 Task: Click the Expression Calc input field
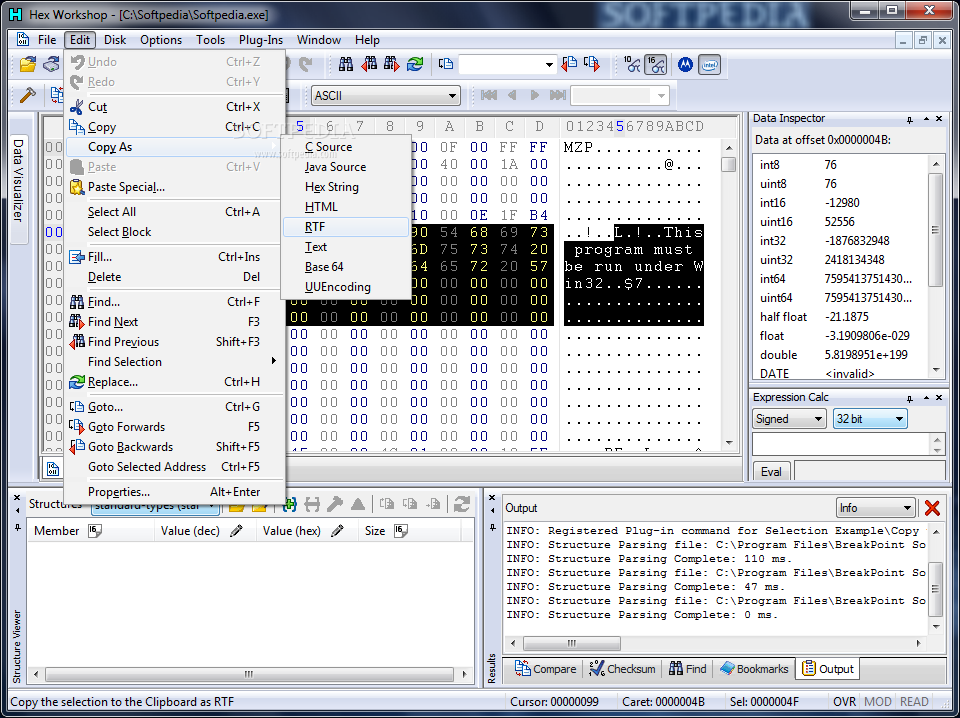[842, 444]
